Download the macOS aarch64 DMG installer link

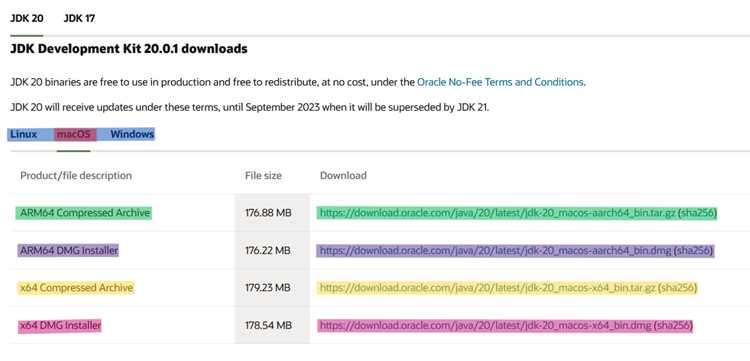coord(496,250)
